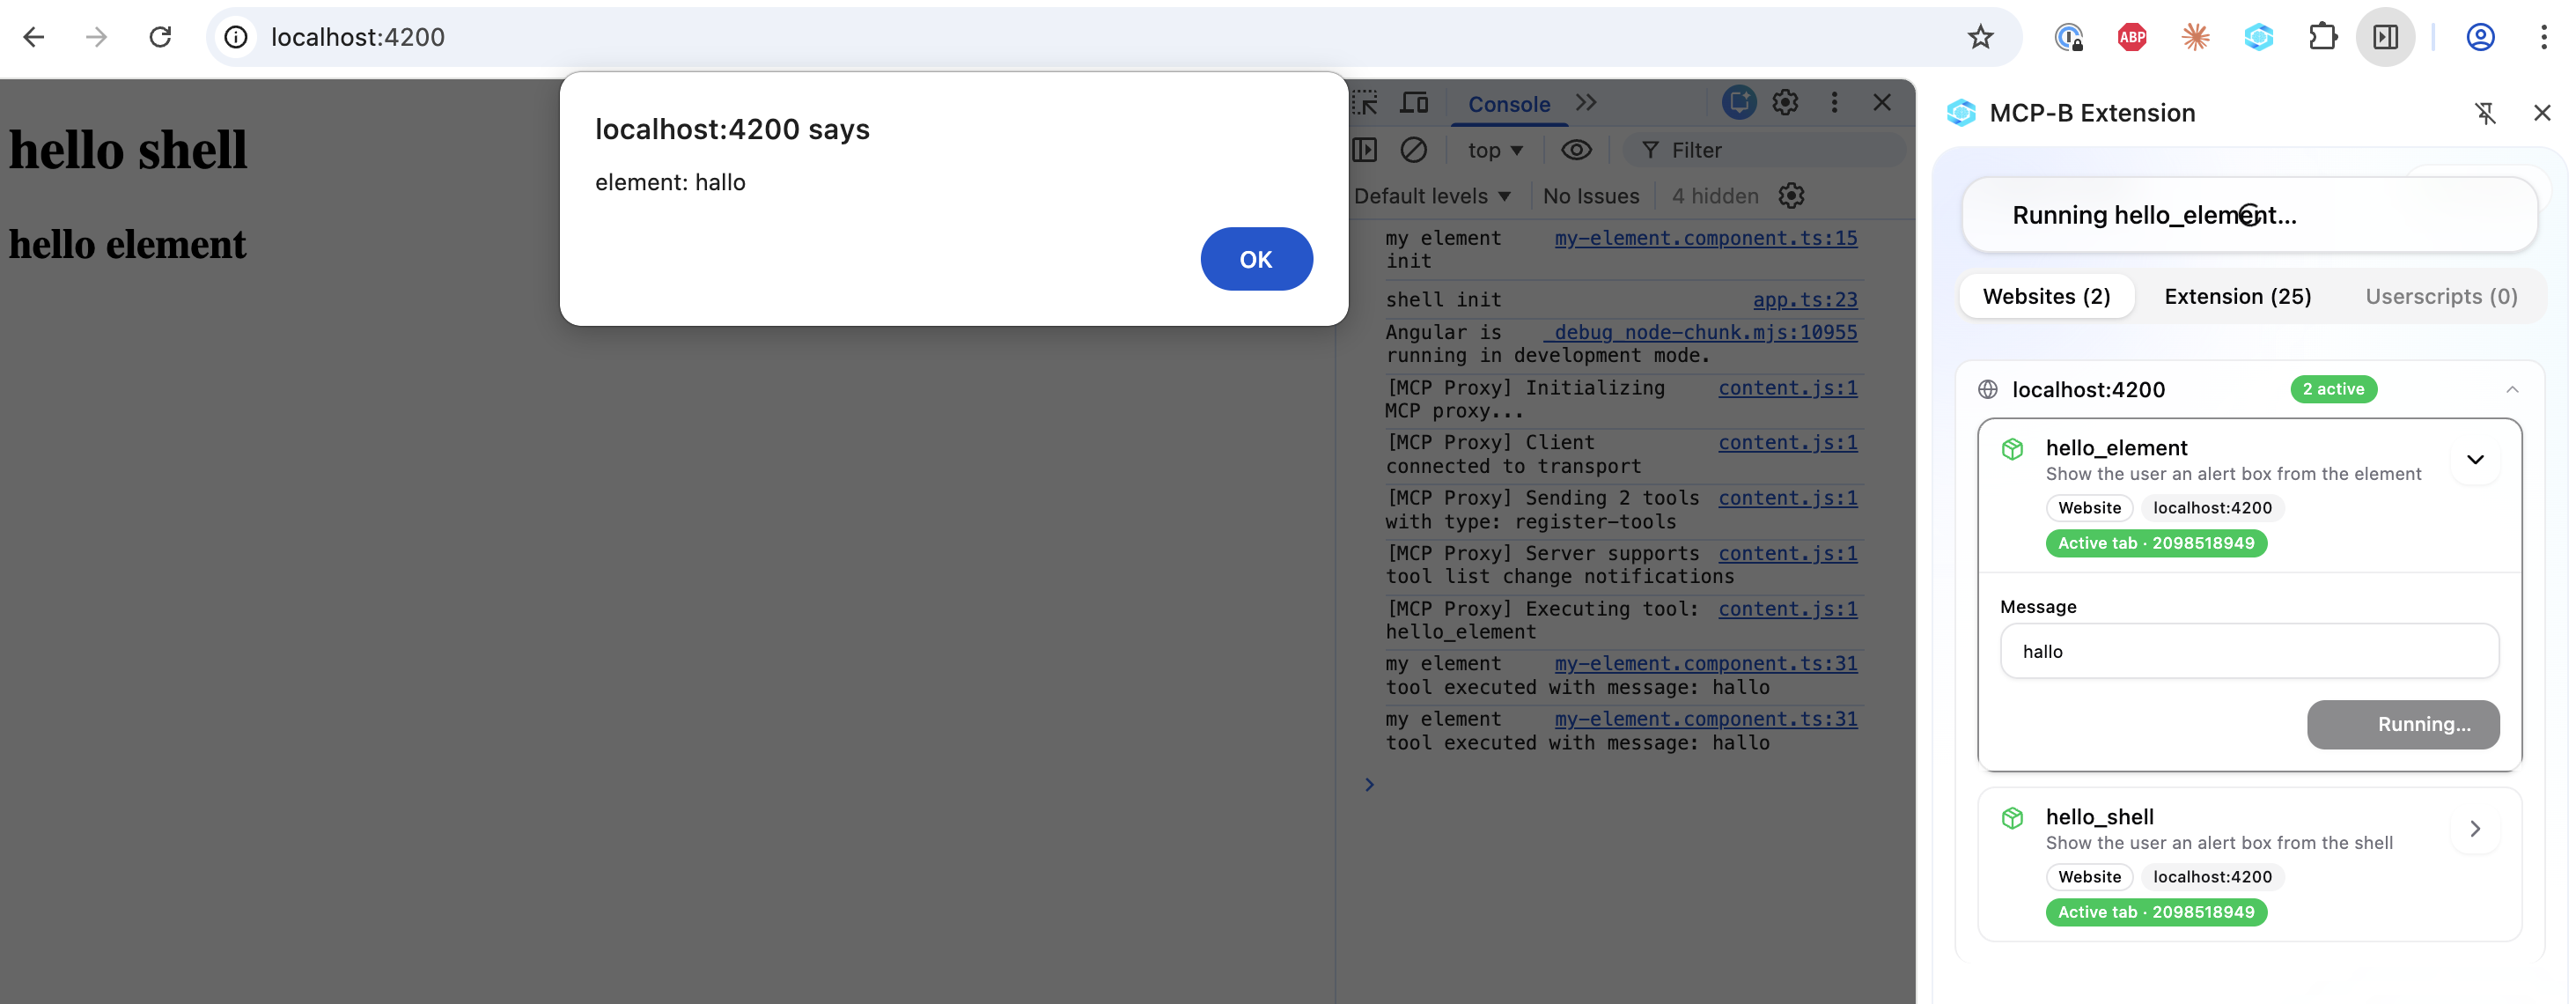Switch to the Extension (25) tab
Viewport: 2576px width, 1004px height.
(x=2237, y=296)
